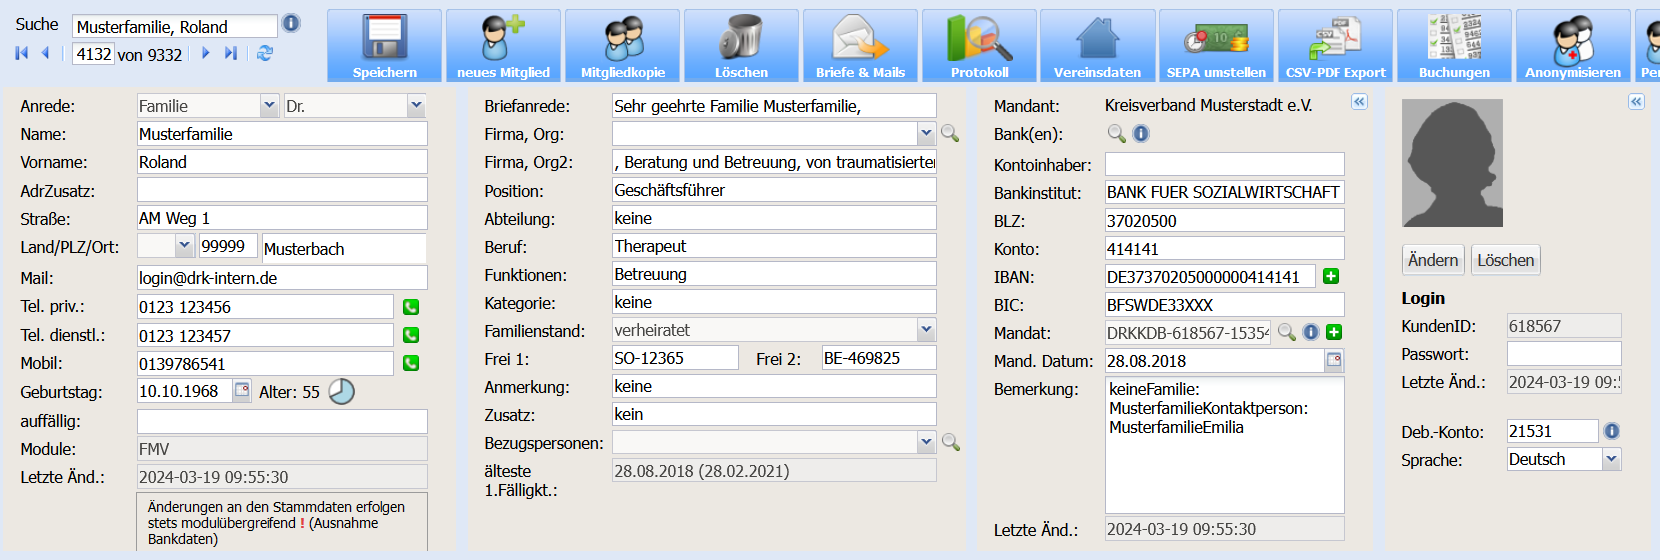The width and height of the screenshot is (1660, 560).
Task: Click the Beruf field Therapeut
Action: pos(774,246)
